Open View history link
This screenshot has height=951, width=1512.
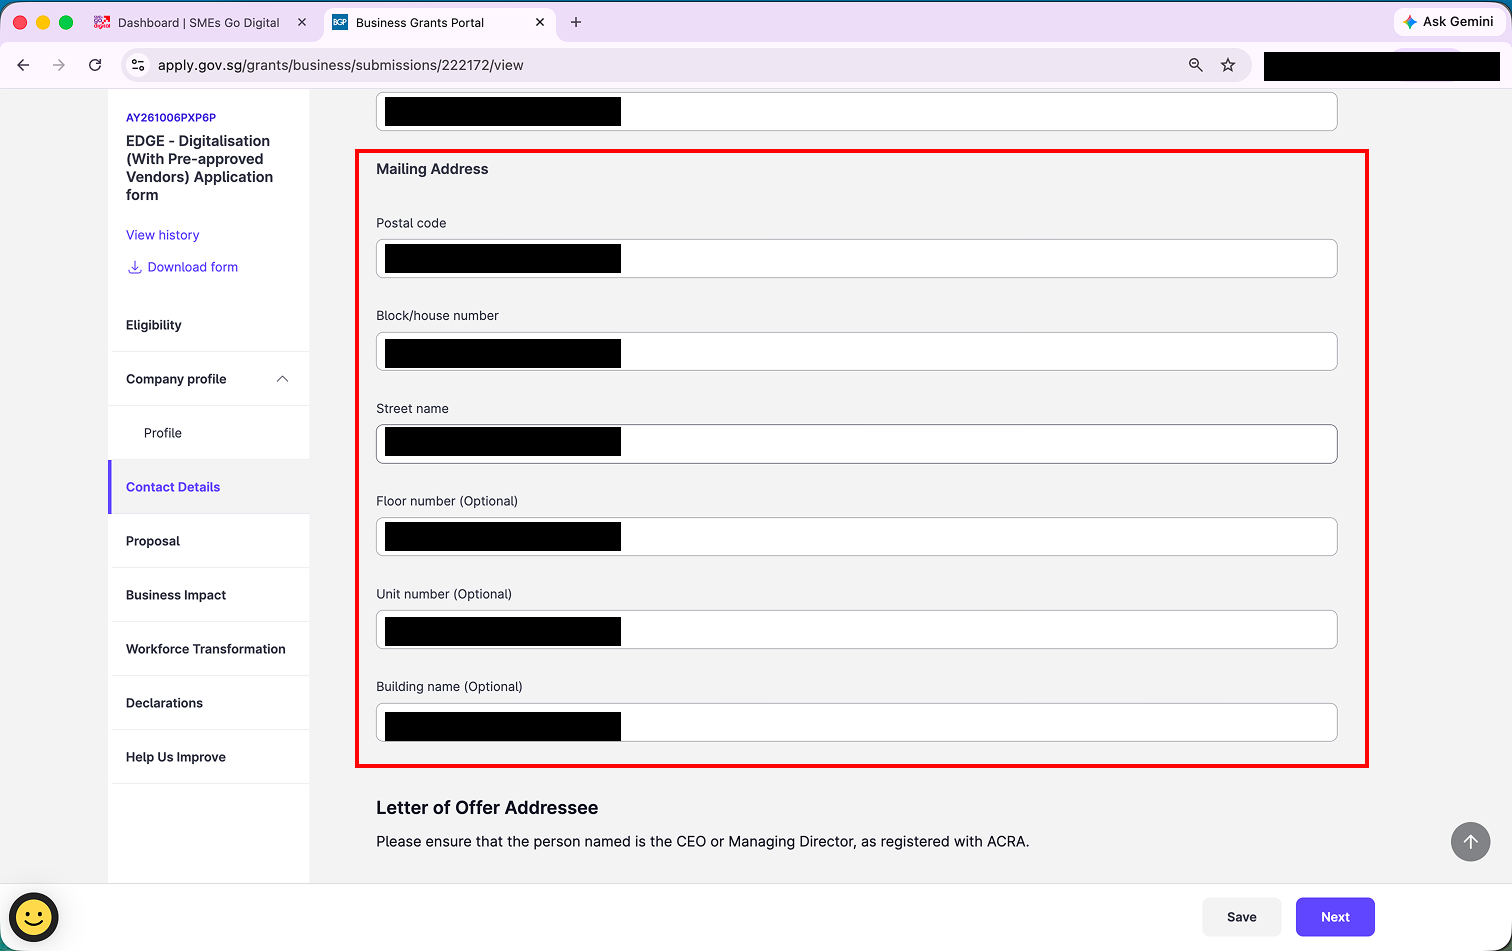pyautogui.click(x=162, y=235)
